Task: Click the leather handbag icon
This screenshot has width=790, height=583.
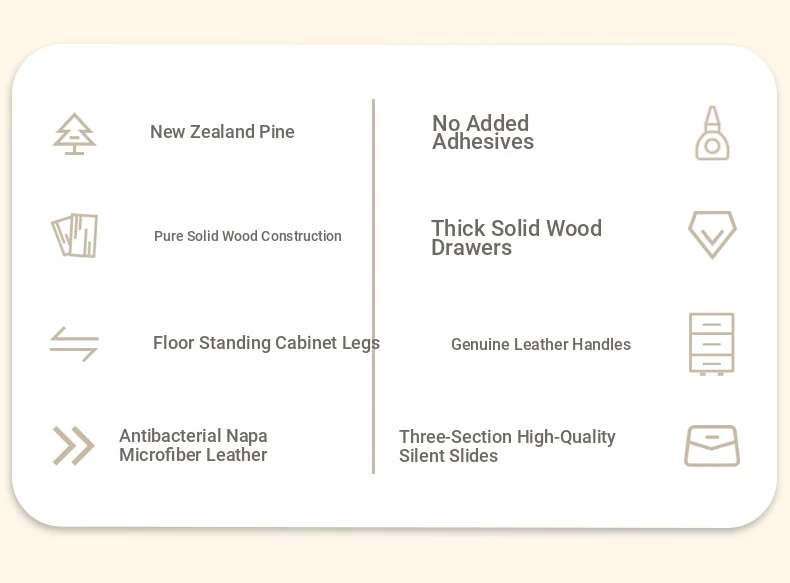Action: point(711,446)
